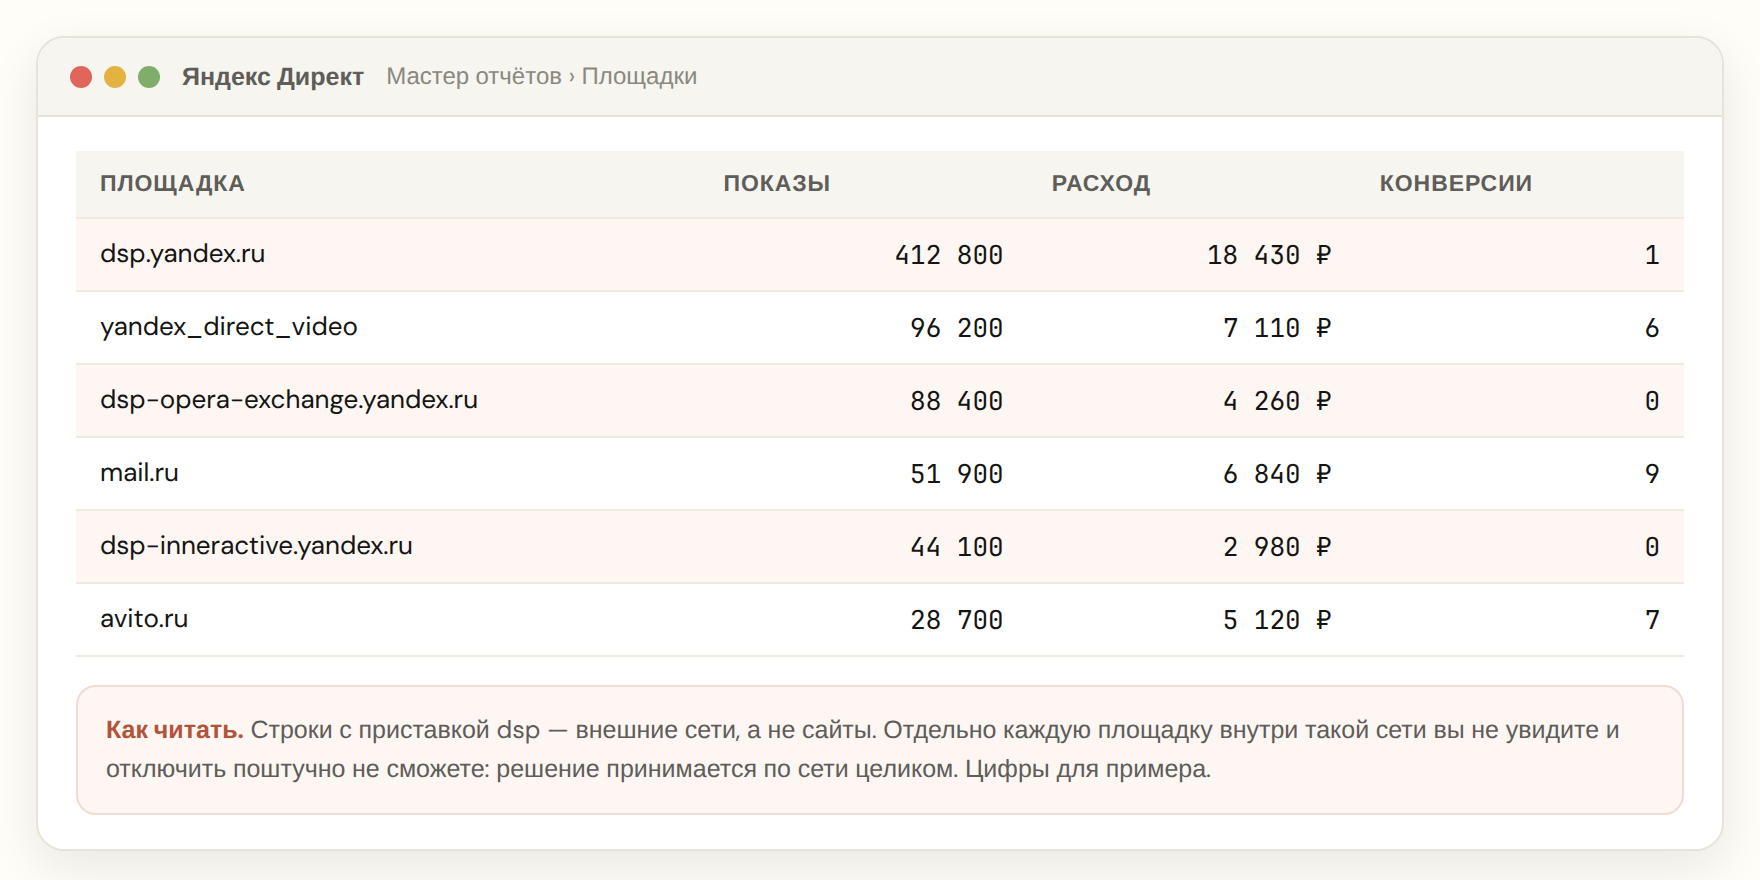
Task: Click impressions value 412 800
Action: [949, 255]
